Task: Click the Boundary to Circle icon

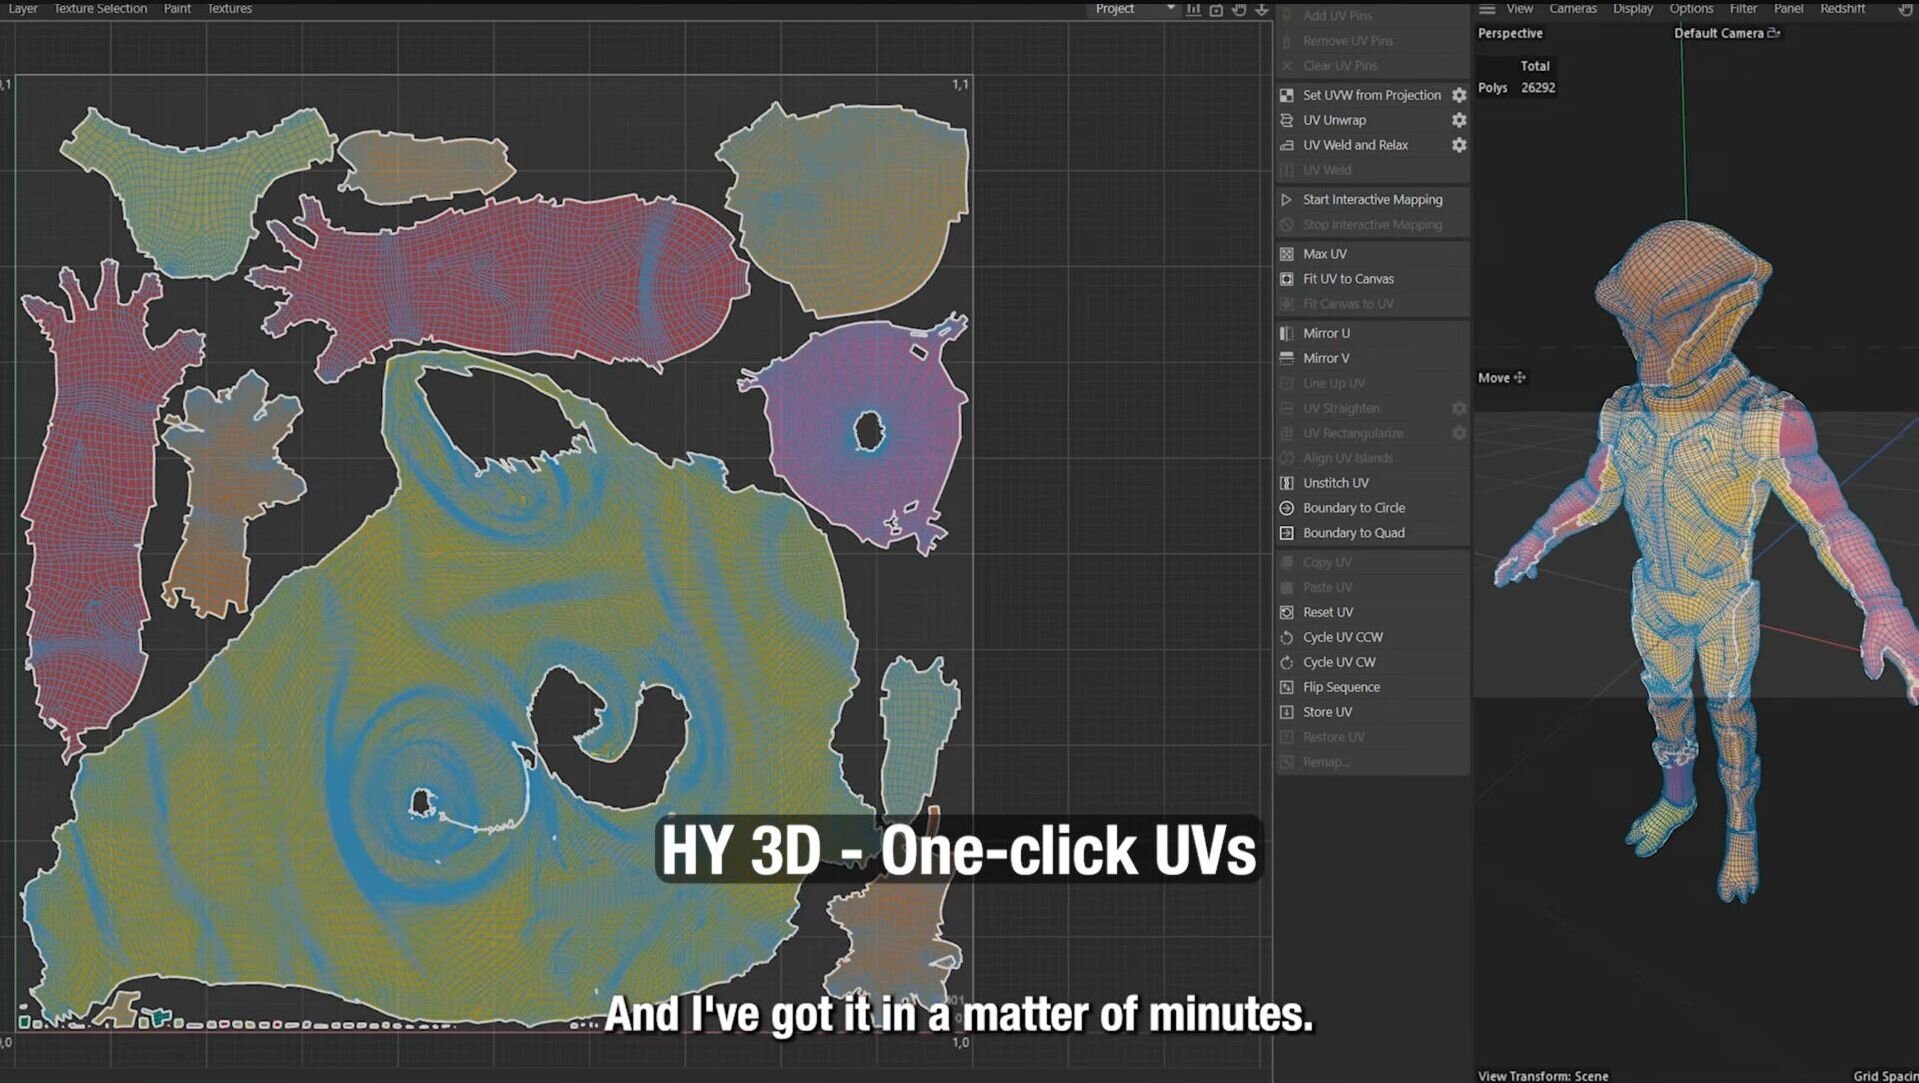Action: pos(1287,508)
